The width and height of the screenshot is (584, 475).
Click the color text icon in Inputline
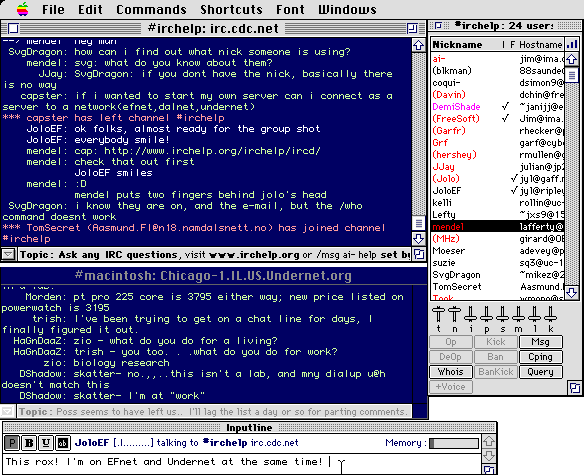pyautogui.click(x=63, y=443)
